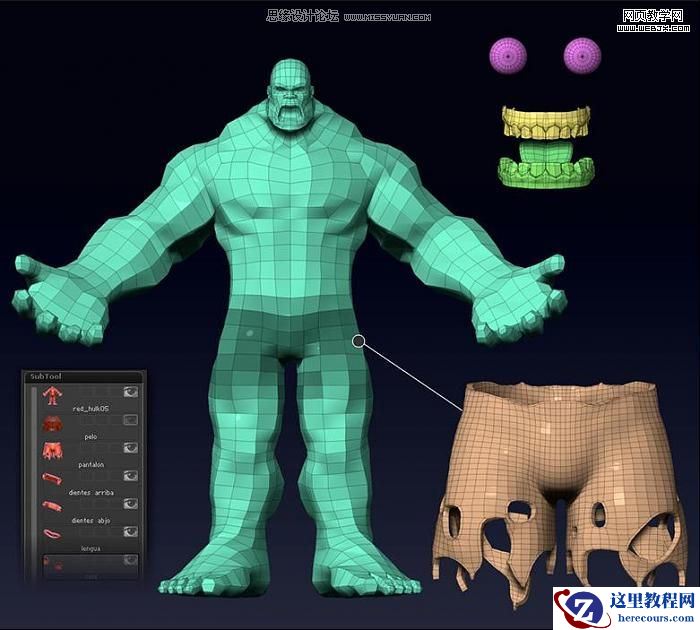Select the eyes subtool thumbnail at bottom
This screenshot has height=630, width=700.
tap(53, 564)
